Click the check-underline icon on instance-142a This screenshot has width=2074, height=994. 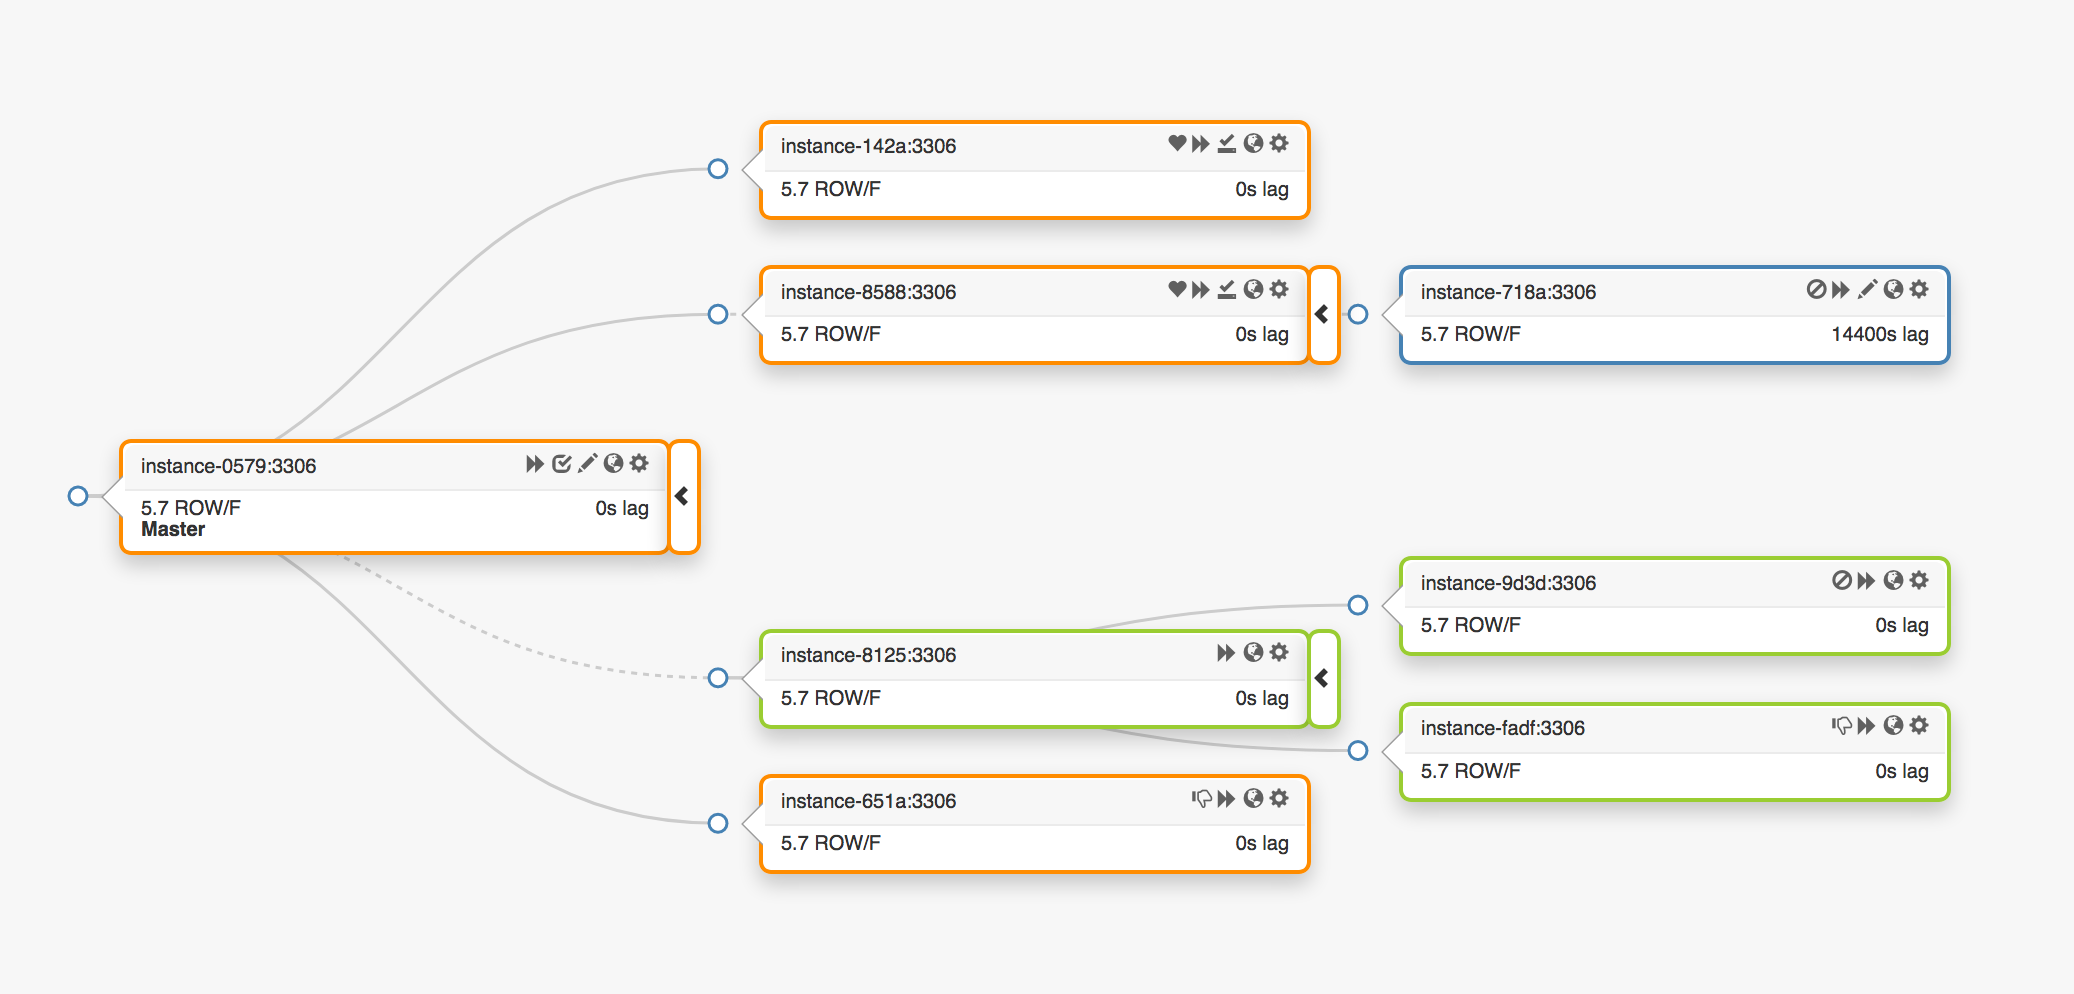[1227, 144]
